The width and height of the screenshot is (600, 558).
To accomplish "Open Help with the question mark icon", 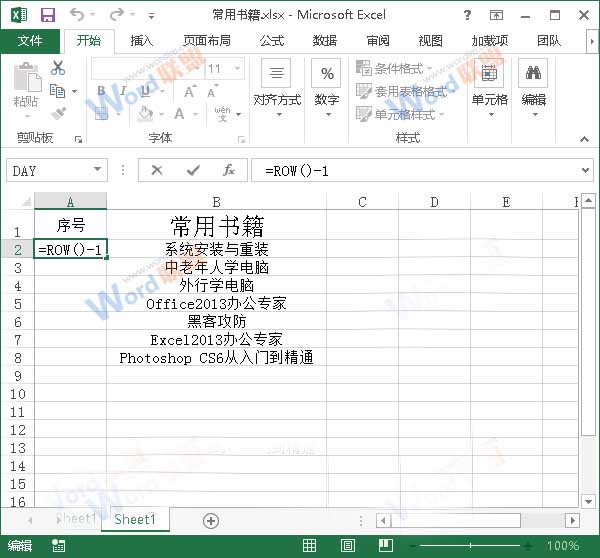I will point(467,15).
